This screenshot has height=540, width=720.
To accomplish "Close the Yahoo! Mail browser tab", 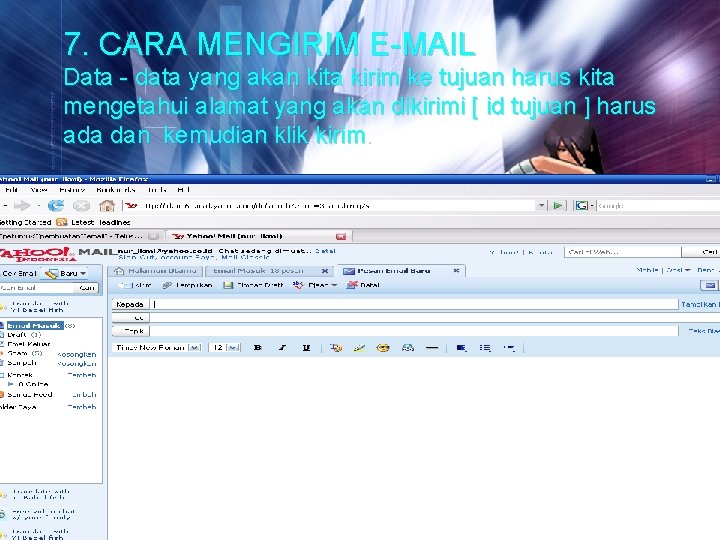I will [x=341, y=236].
